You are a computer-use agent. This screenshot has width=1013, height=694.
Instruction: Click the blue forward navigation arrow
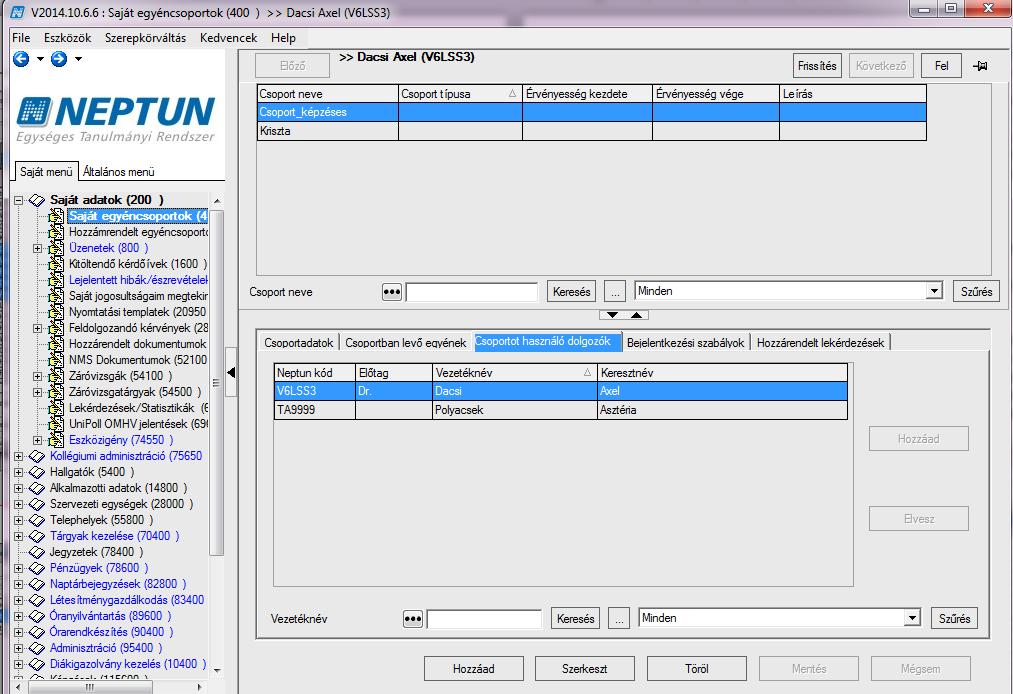[x=59, y=59]
